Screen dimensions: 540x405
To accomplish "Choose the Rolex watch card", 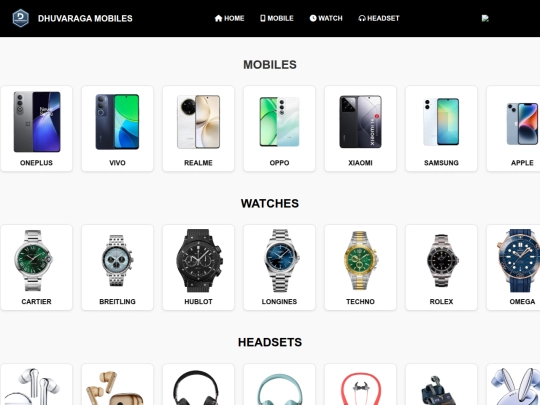I will (x=442, y=268).
